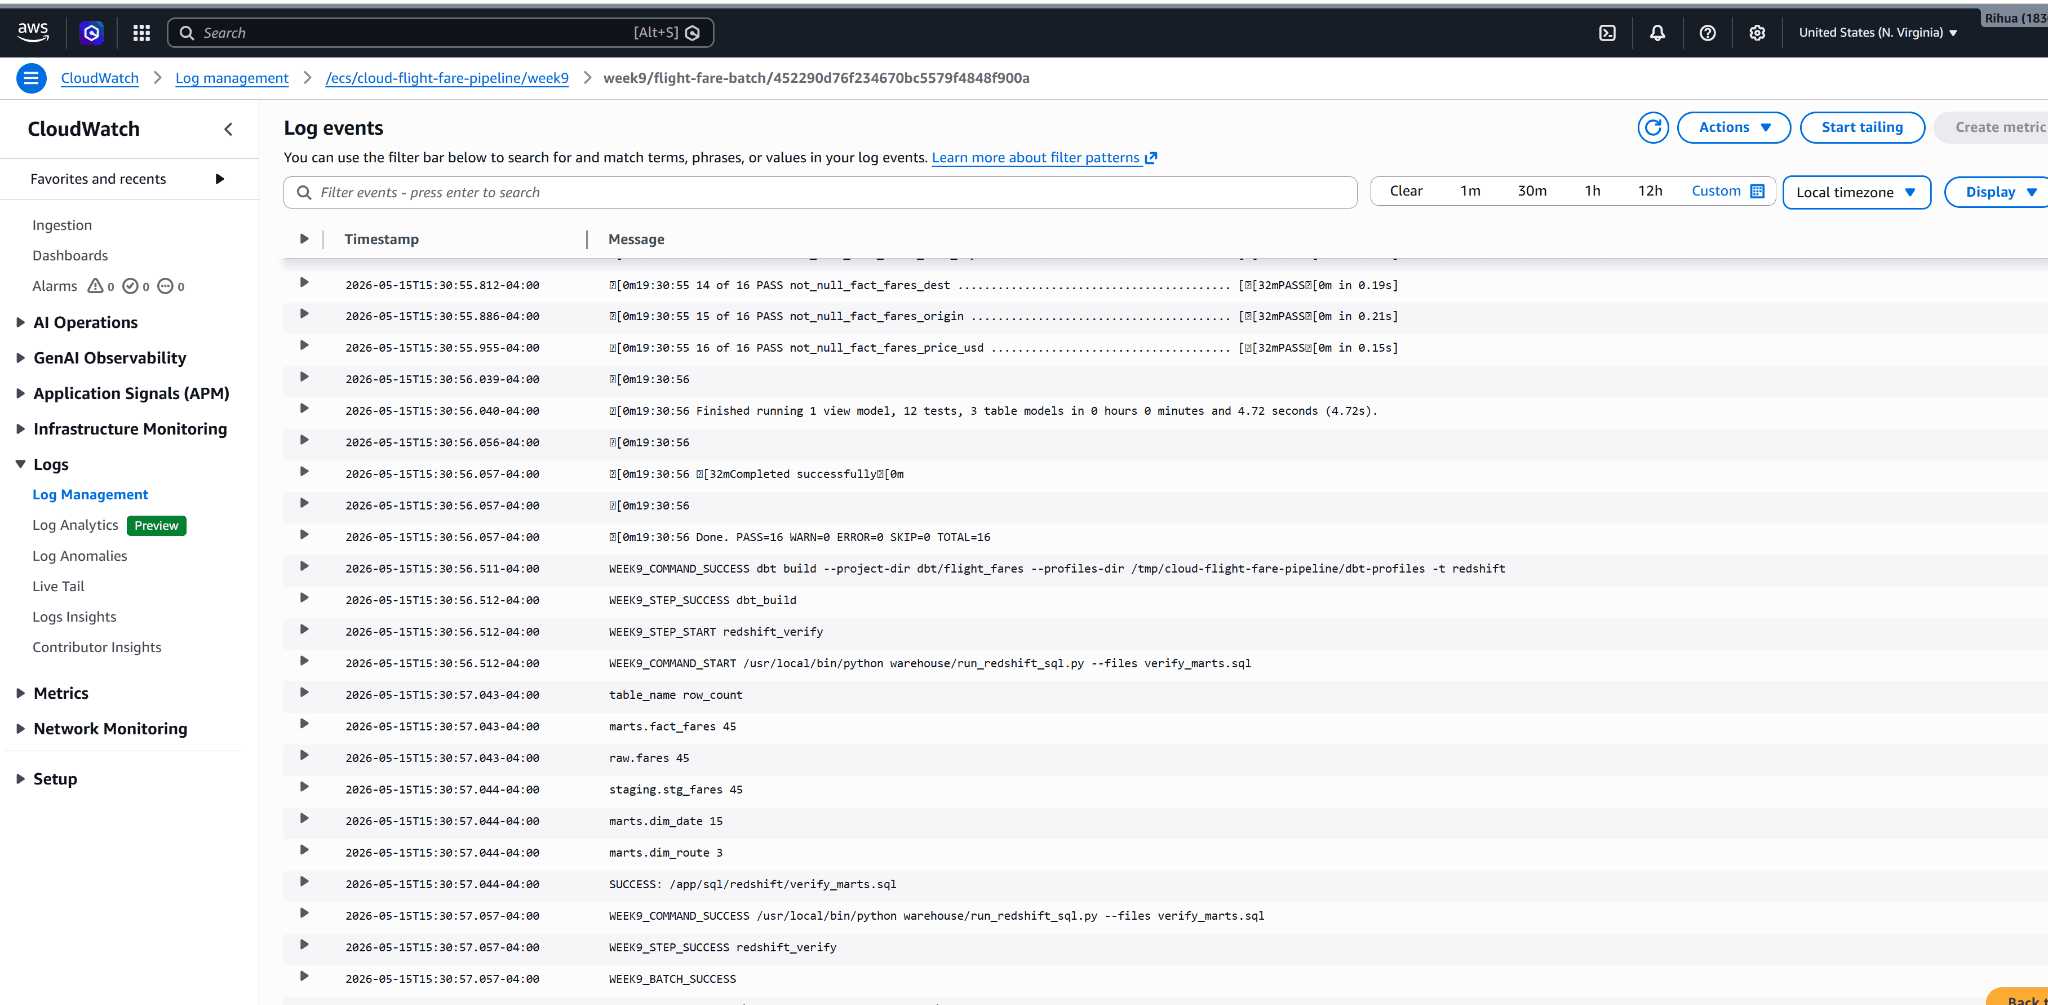The image size is (2048, 1005).
Task: Open the help question mark menu
Action: 1707,33
